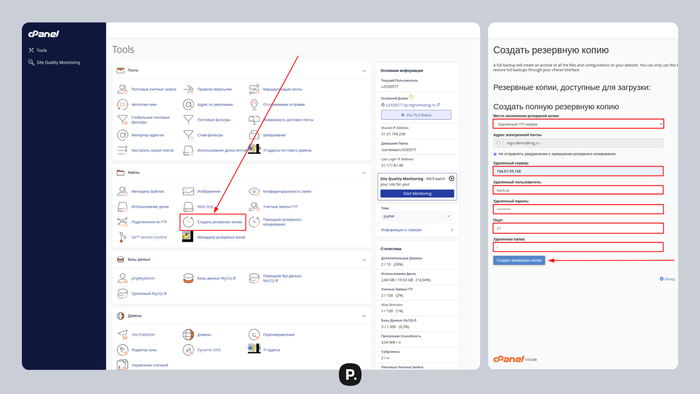
Task: Open the Редактор зоны icon
Action: click(x=122, y=350)
